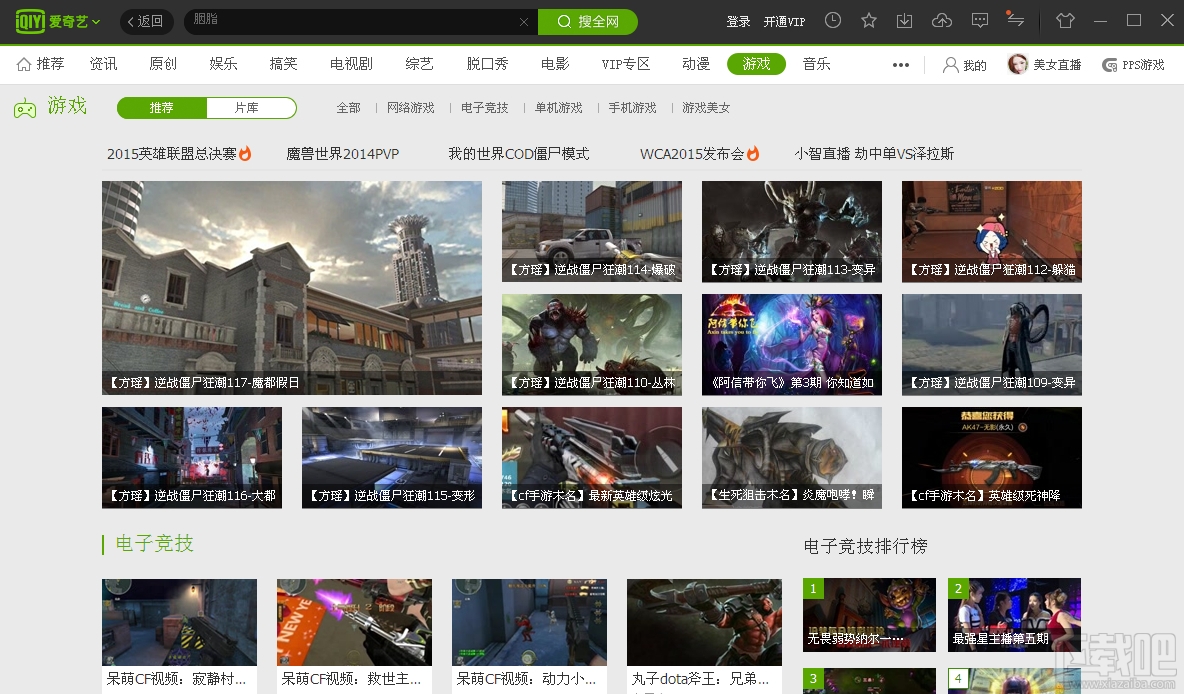Open viewing history via clock icon
This screenshot has height=694, width=1184.
832,20
